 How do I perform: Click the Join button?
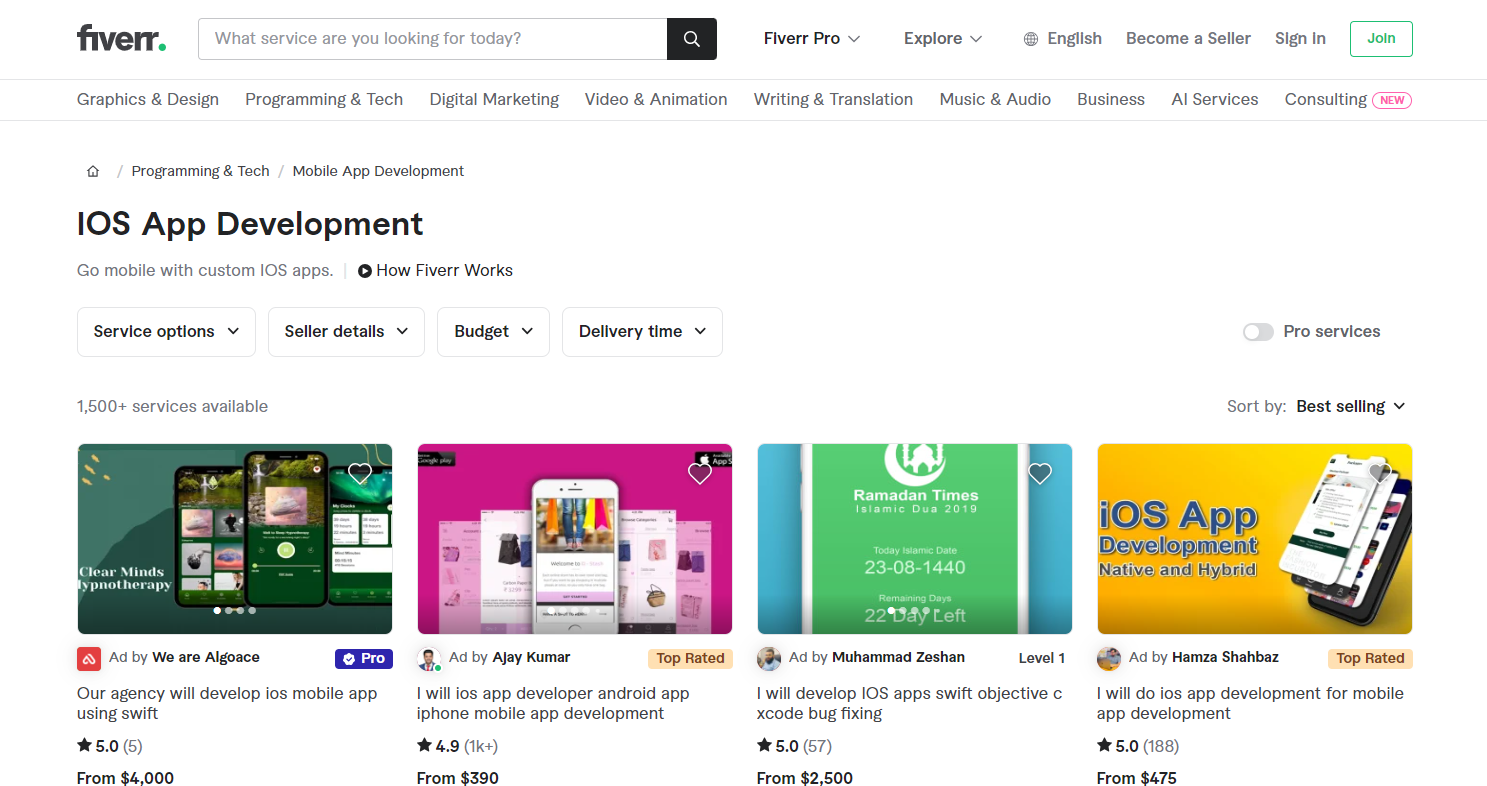tap(1381, 39)
